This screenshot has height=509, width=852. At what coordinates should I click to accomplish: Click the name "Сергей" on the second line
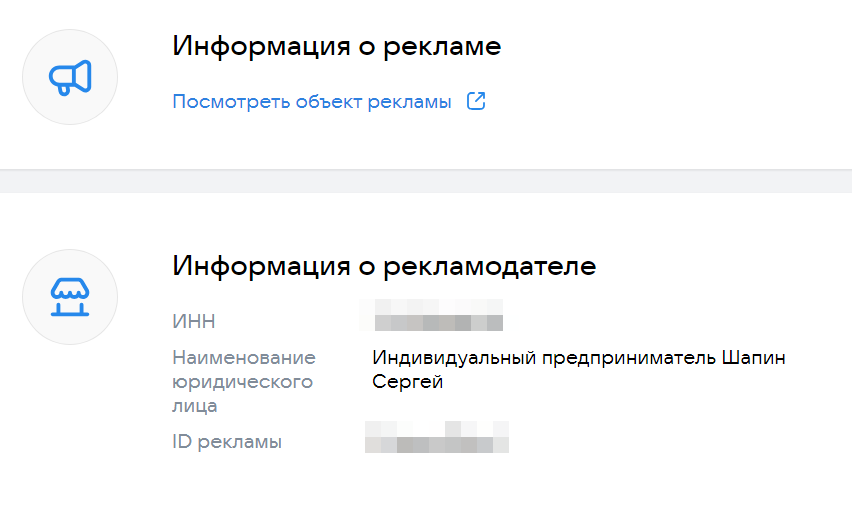407,382
